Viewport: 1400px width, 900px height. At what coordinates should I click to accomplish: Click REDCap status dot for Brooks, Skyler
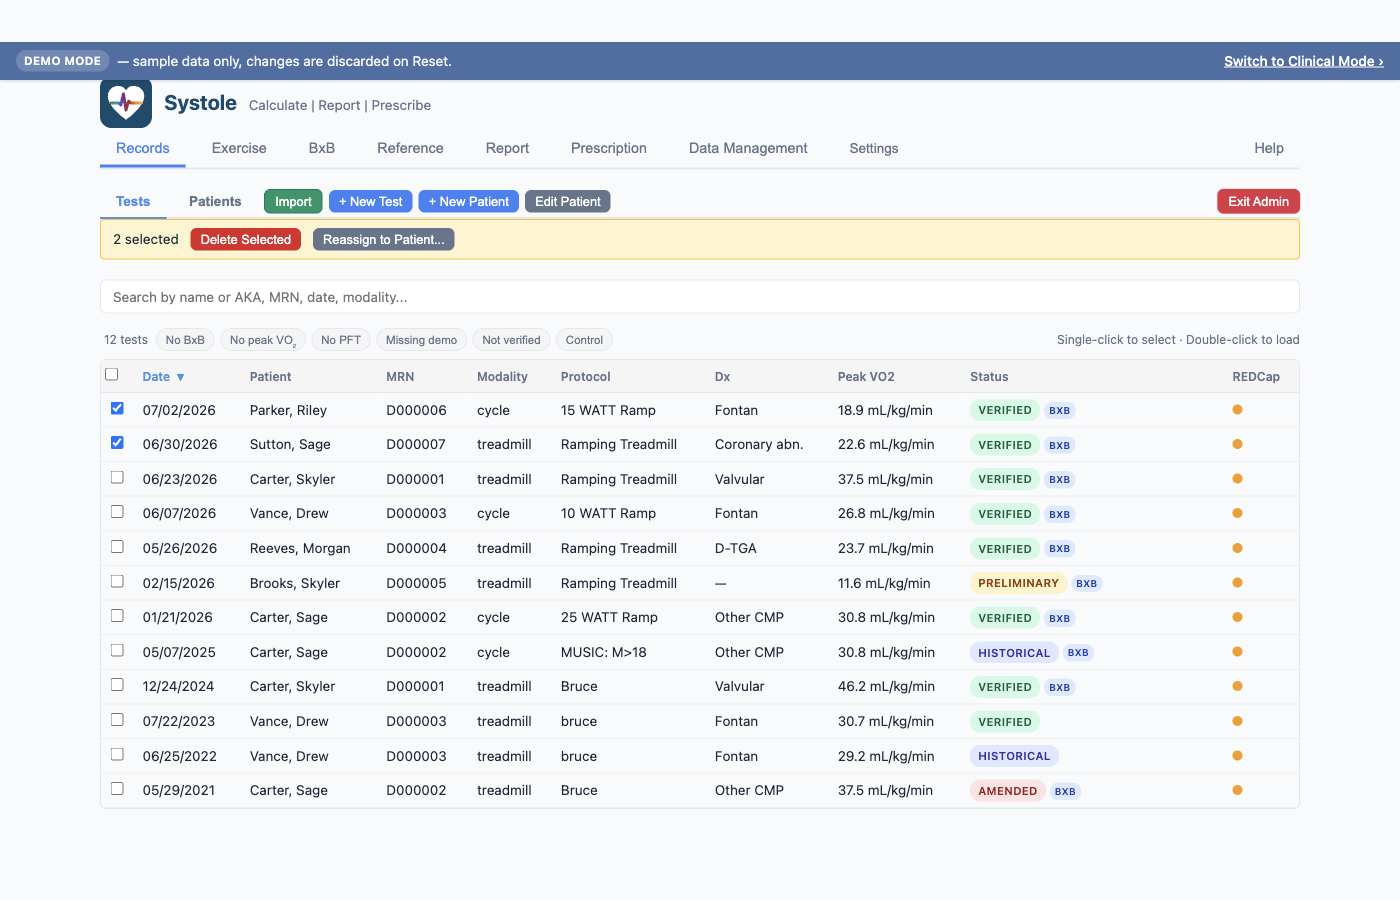coord(1237,583)
